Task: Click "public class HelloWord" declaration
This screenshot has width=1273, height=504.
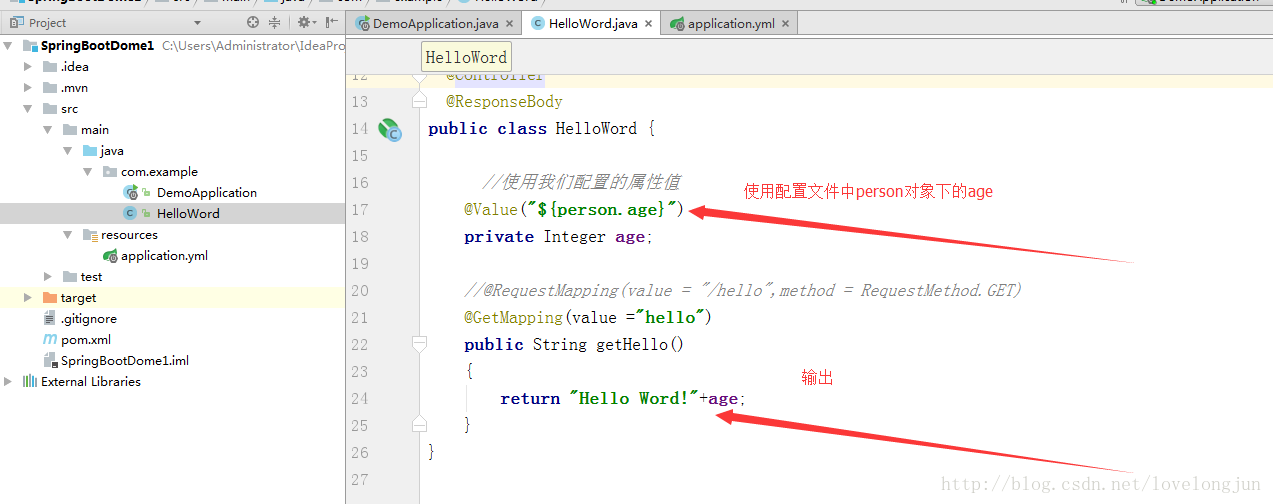Action: [x=532, y=128]
